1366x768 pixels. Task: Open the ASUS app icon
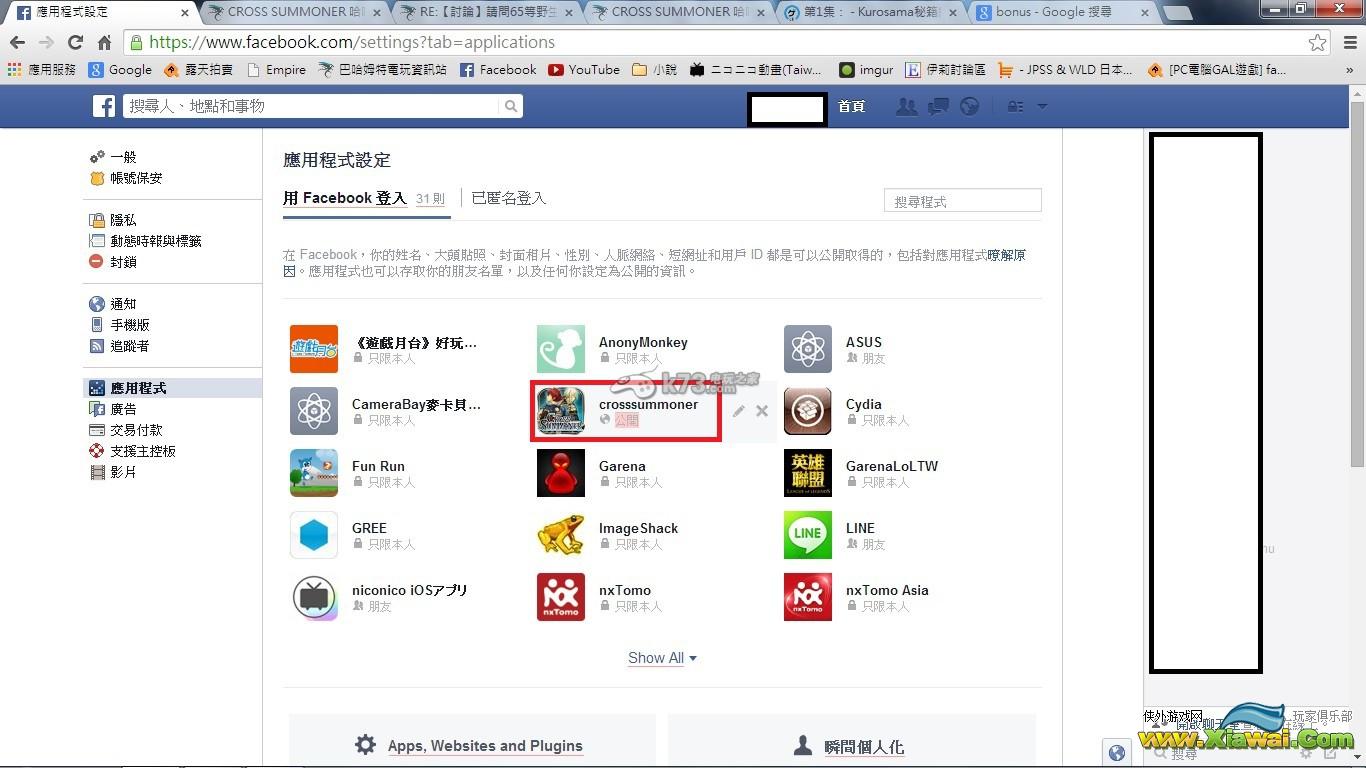coord(808,349)
